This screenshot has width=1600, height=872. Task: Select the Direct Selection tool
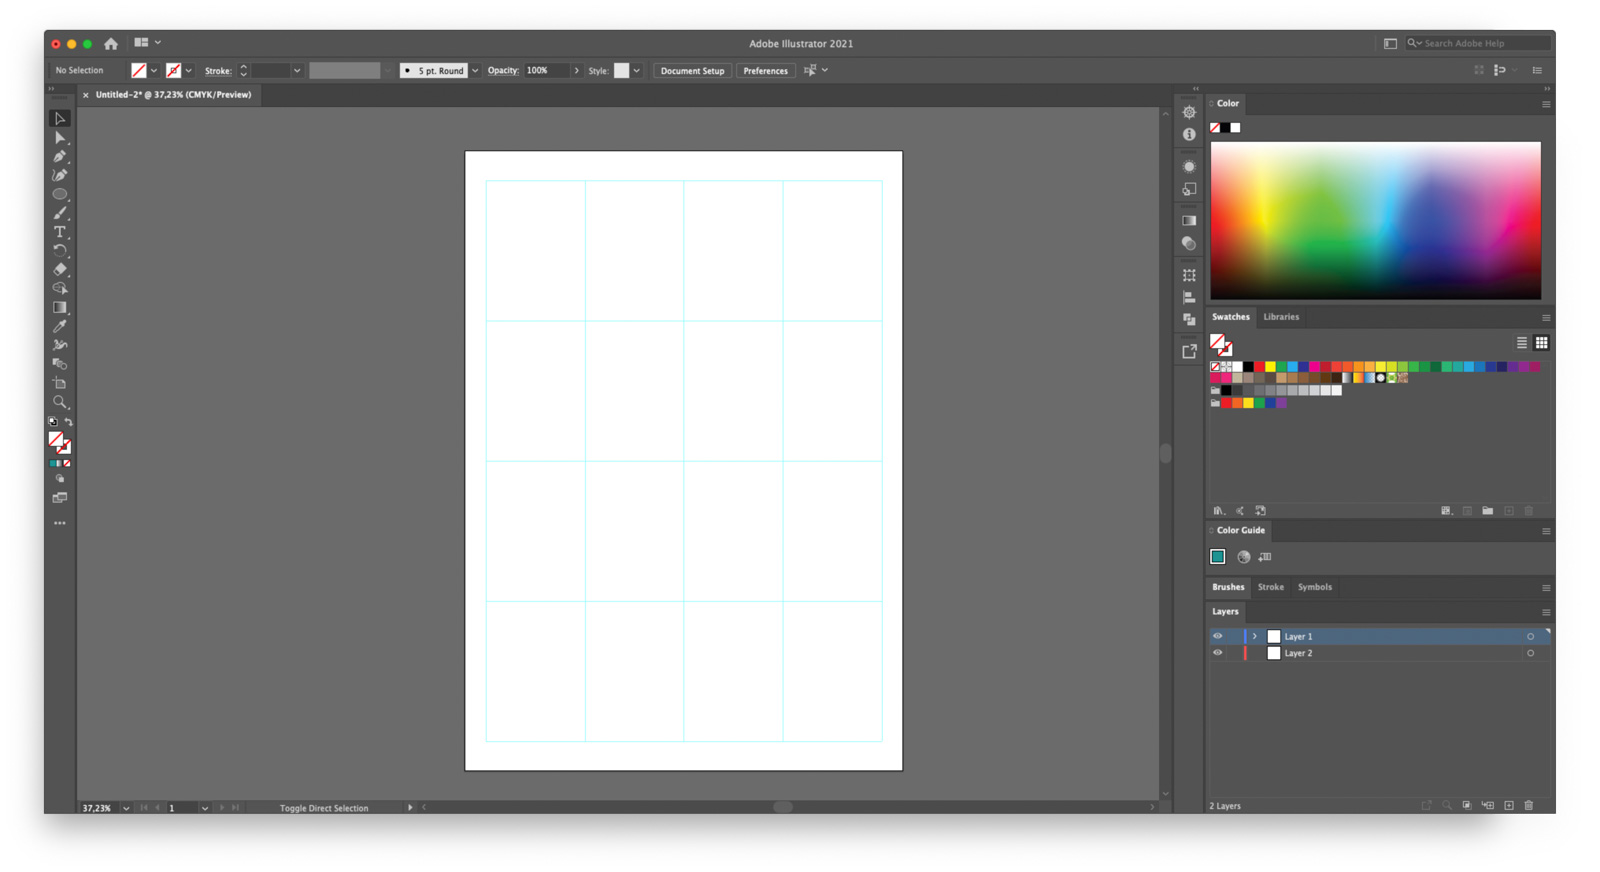(60, 138)
